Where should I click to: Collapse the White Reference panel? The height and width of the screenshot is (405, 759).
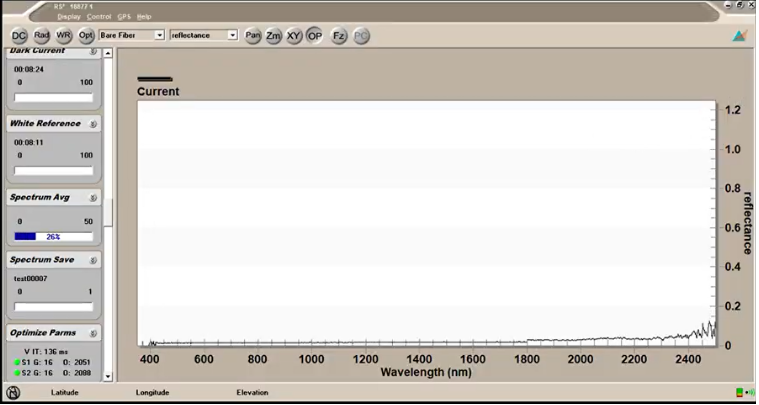click(93, 124)
